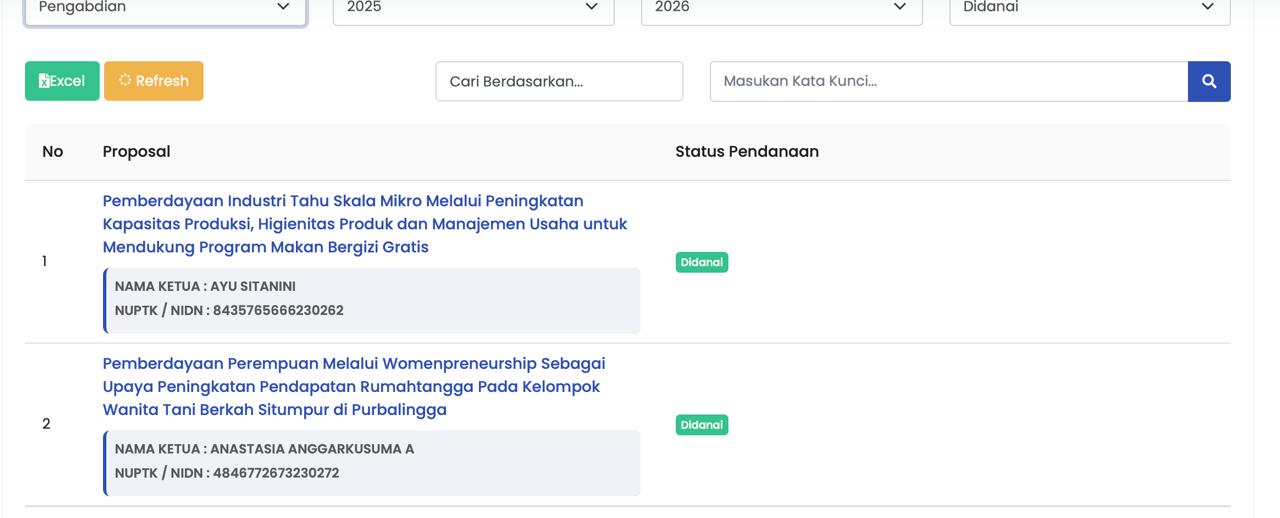
Task: Click the Proposal column header
Action: [136, 151]
